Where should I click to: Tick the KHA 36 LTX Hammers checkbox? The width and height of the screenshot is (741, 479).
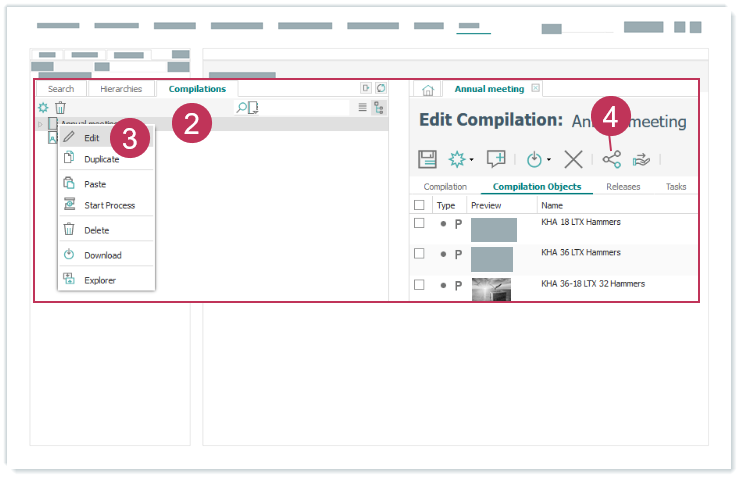pyautogui.click(x=419, y=254)
